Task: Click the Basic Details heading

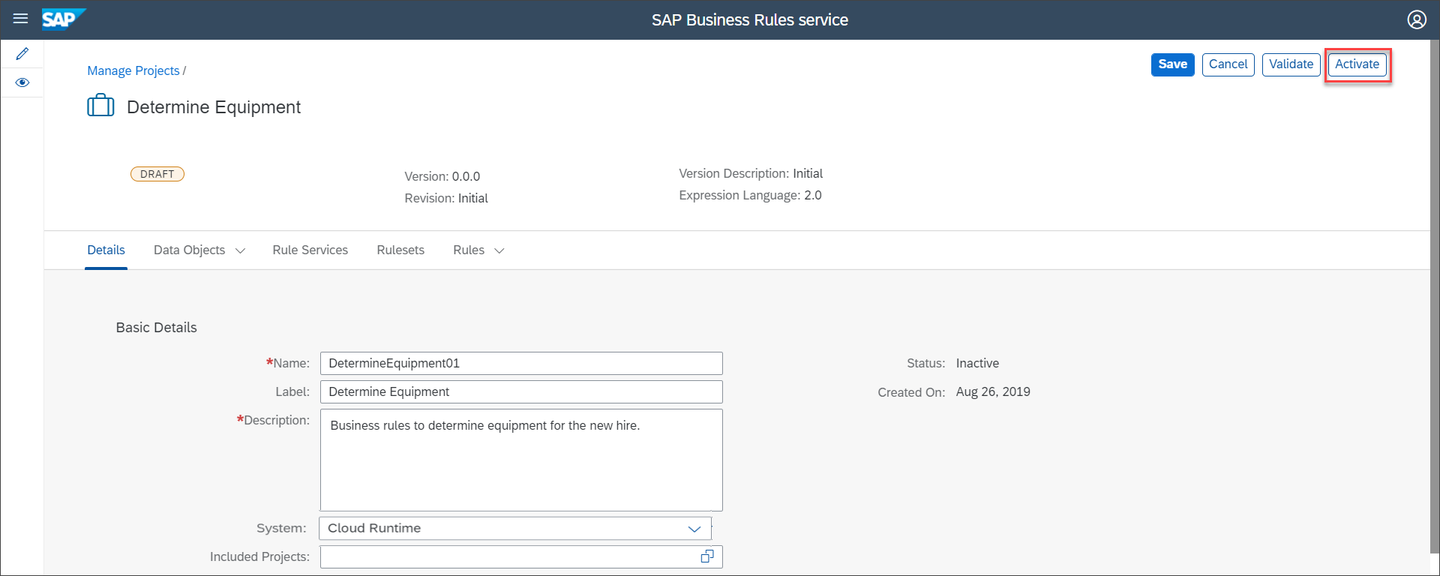Action: tap(156, 327)
